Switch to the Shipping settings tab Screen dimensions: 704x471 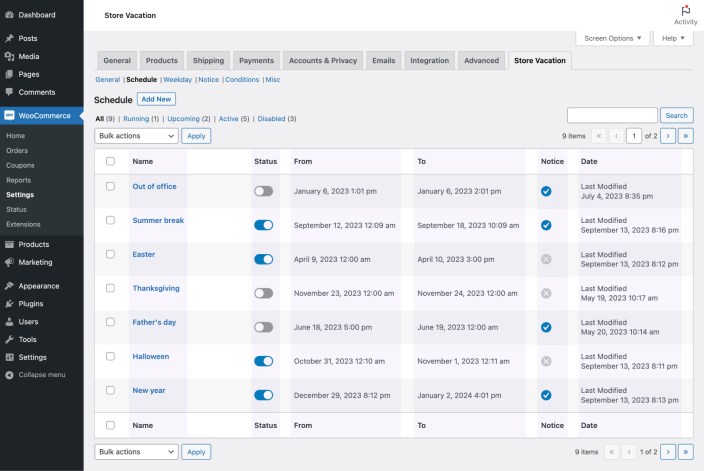click(x=208, y=60)
